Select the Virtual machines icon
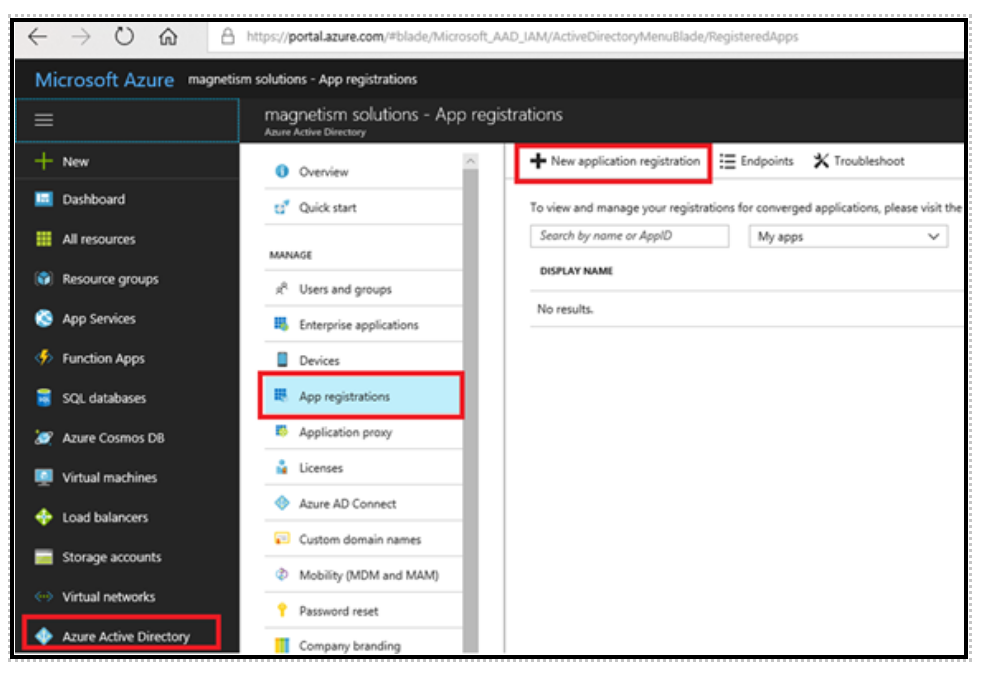Image resolution: width=984 pixels, height=682 pixels. pyautogui.click(x=43, y=478)
